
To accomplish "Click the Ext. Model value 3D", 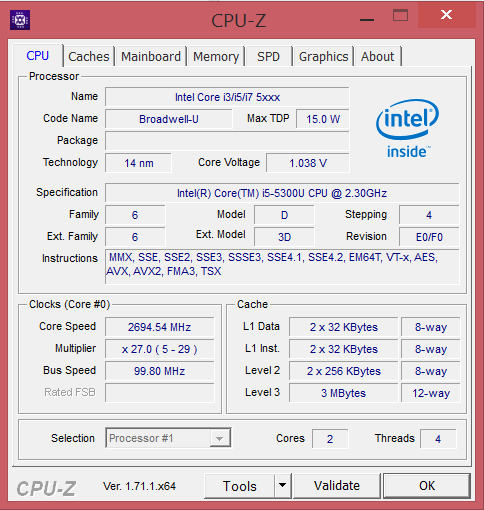I will click(284, 237).
